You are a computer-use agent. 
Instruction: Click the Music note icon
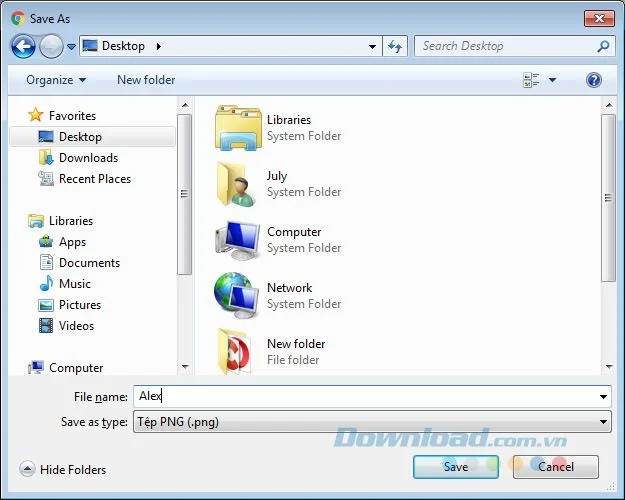click(46, 283)
